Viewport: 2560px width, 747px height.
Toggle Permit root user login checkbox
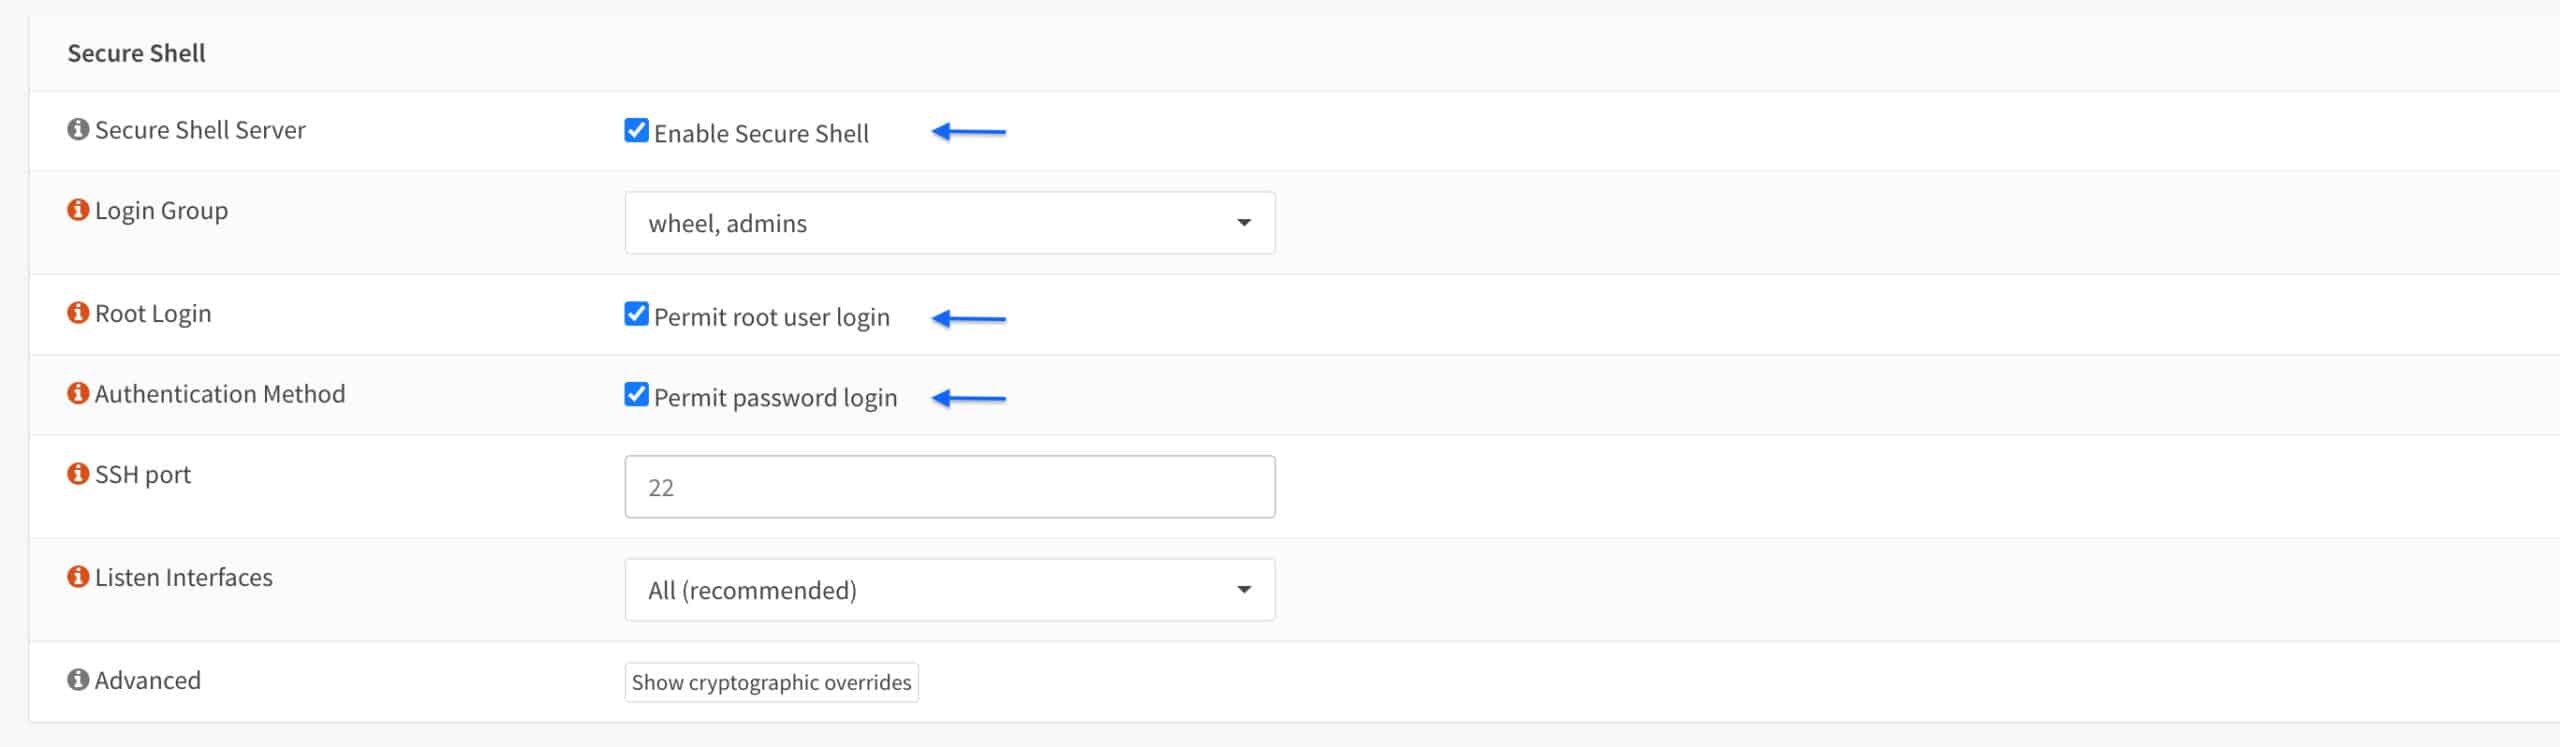636,314
